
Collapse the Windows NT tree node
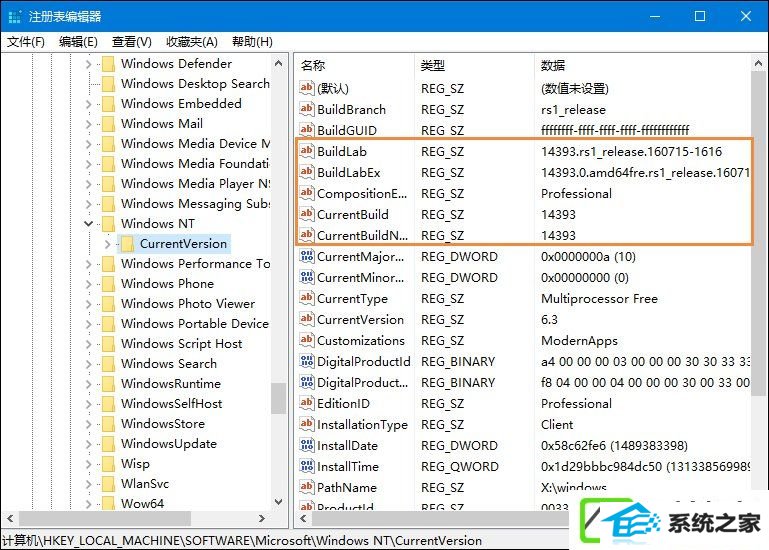coord(88,224)
